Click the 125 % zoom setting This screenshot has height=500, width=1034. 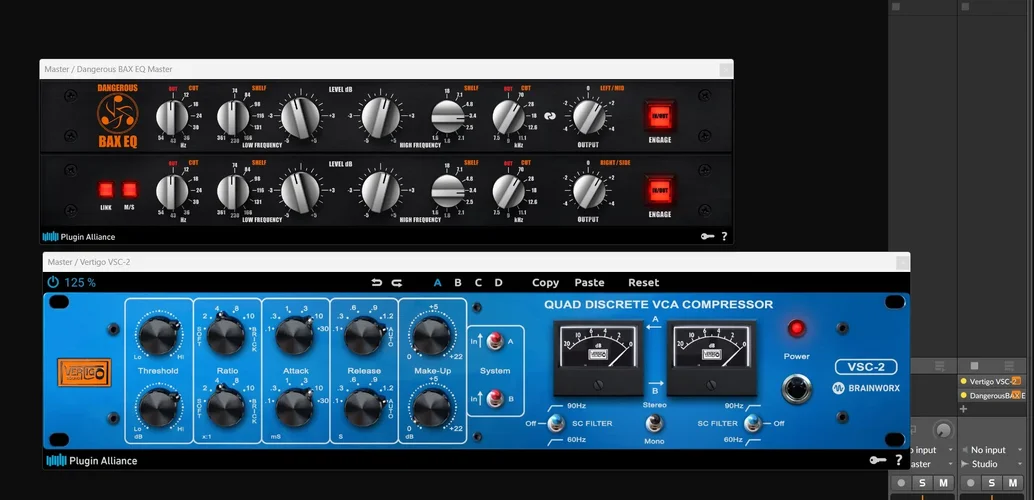click(80, 282)
